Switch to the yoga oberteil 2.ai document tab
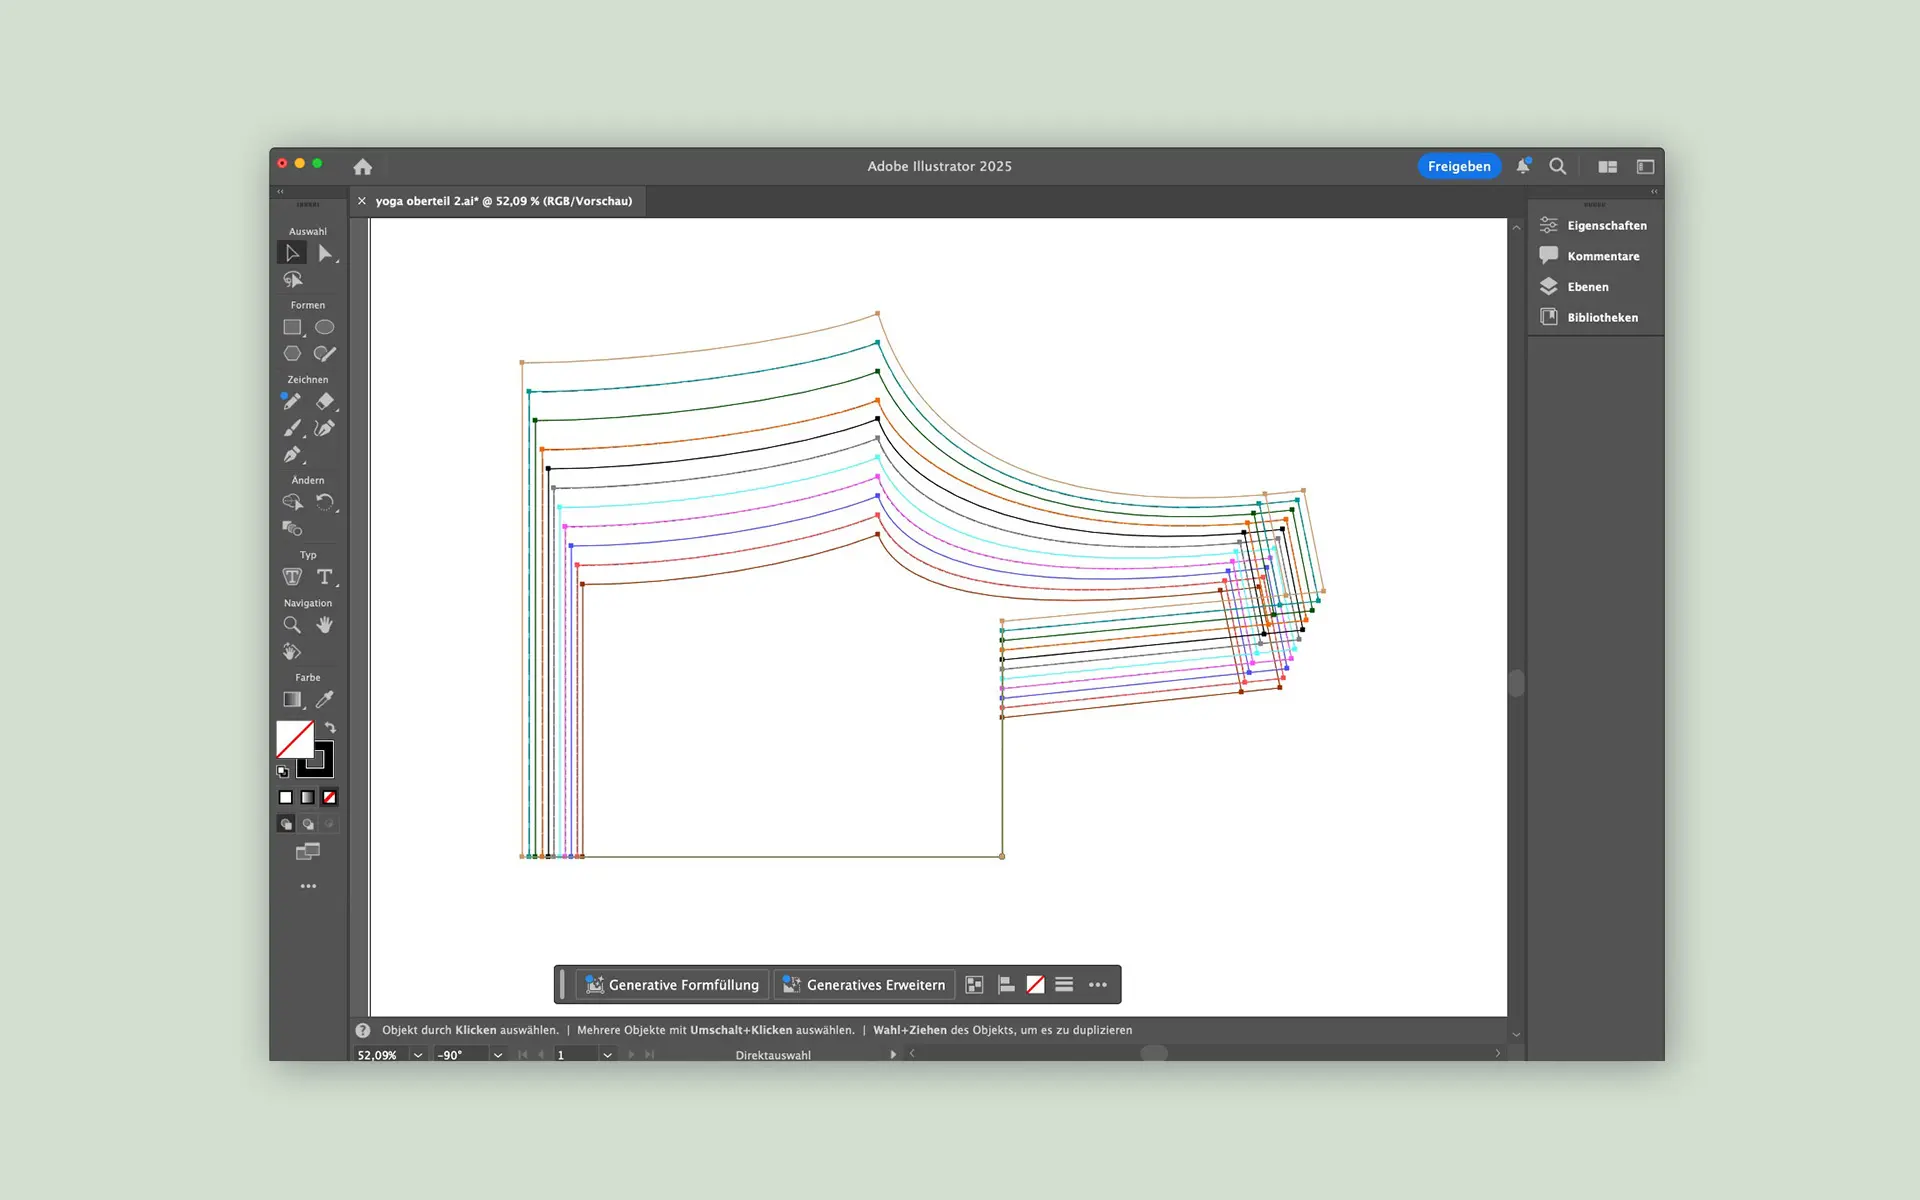 point(503,201)
